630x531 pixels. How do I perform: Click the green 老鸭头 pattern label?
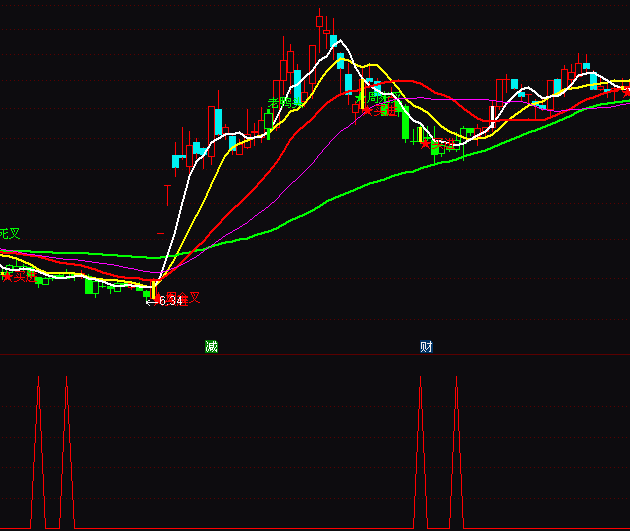283,104
